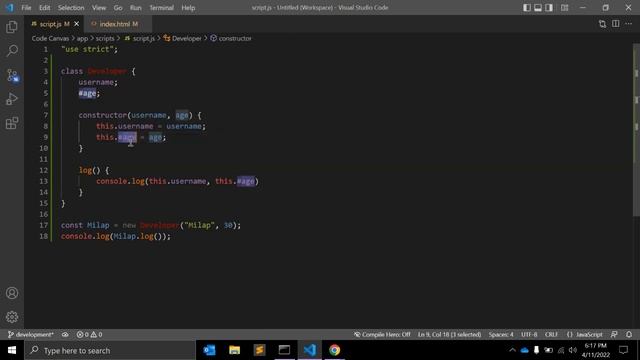The image size is (640, 360).
Task: Open the Extensions view
Action: coord(12,123)
